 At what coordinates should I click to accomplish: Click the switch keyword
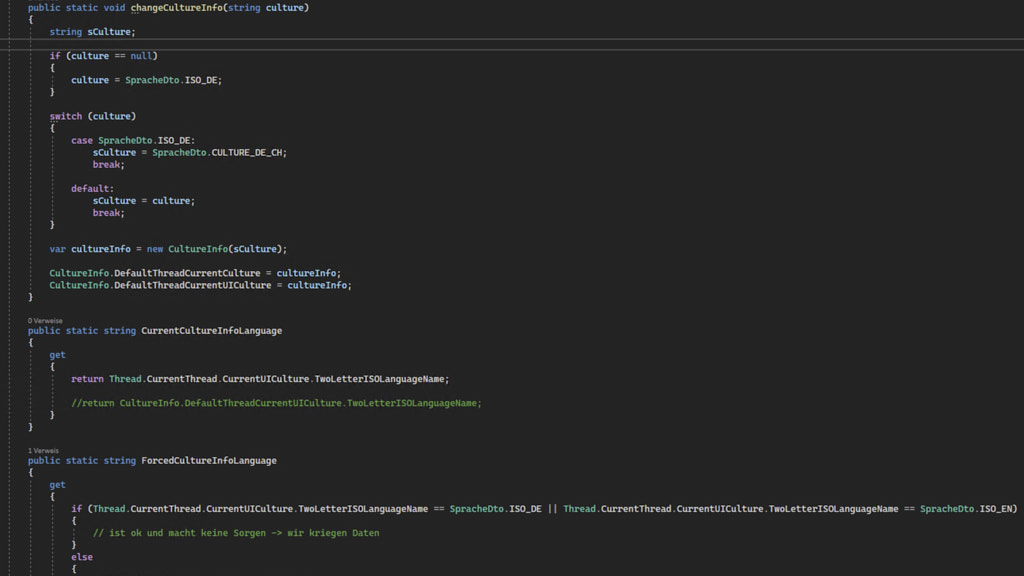[x=66, y=116]
